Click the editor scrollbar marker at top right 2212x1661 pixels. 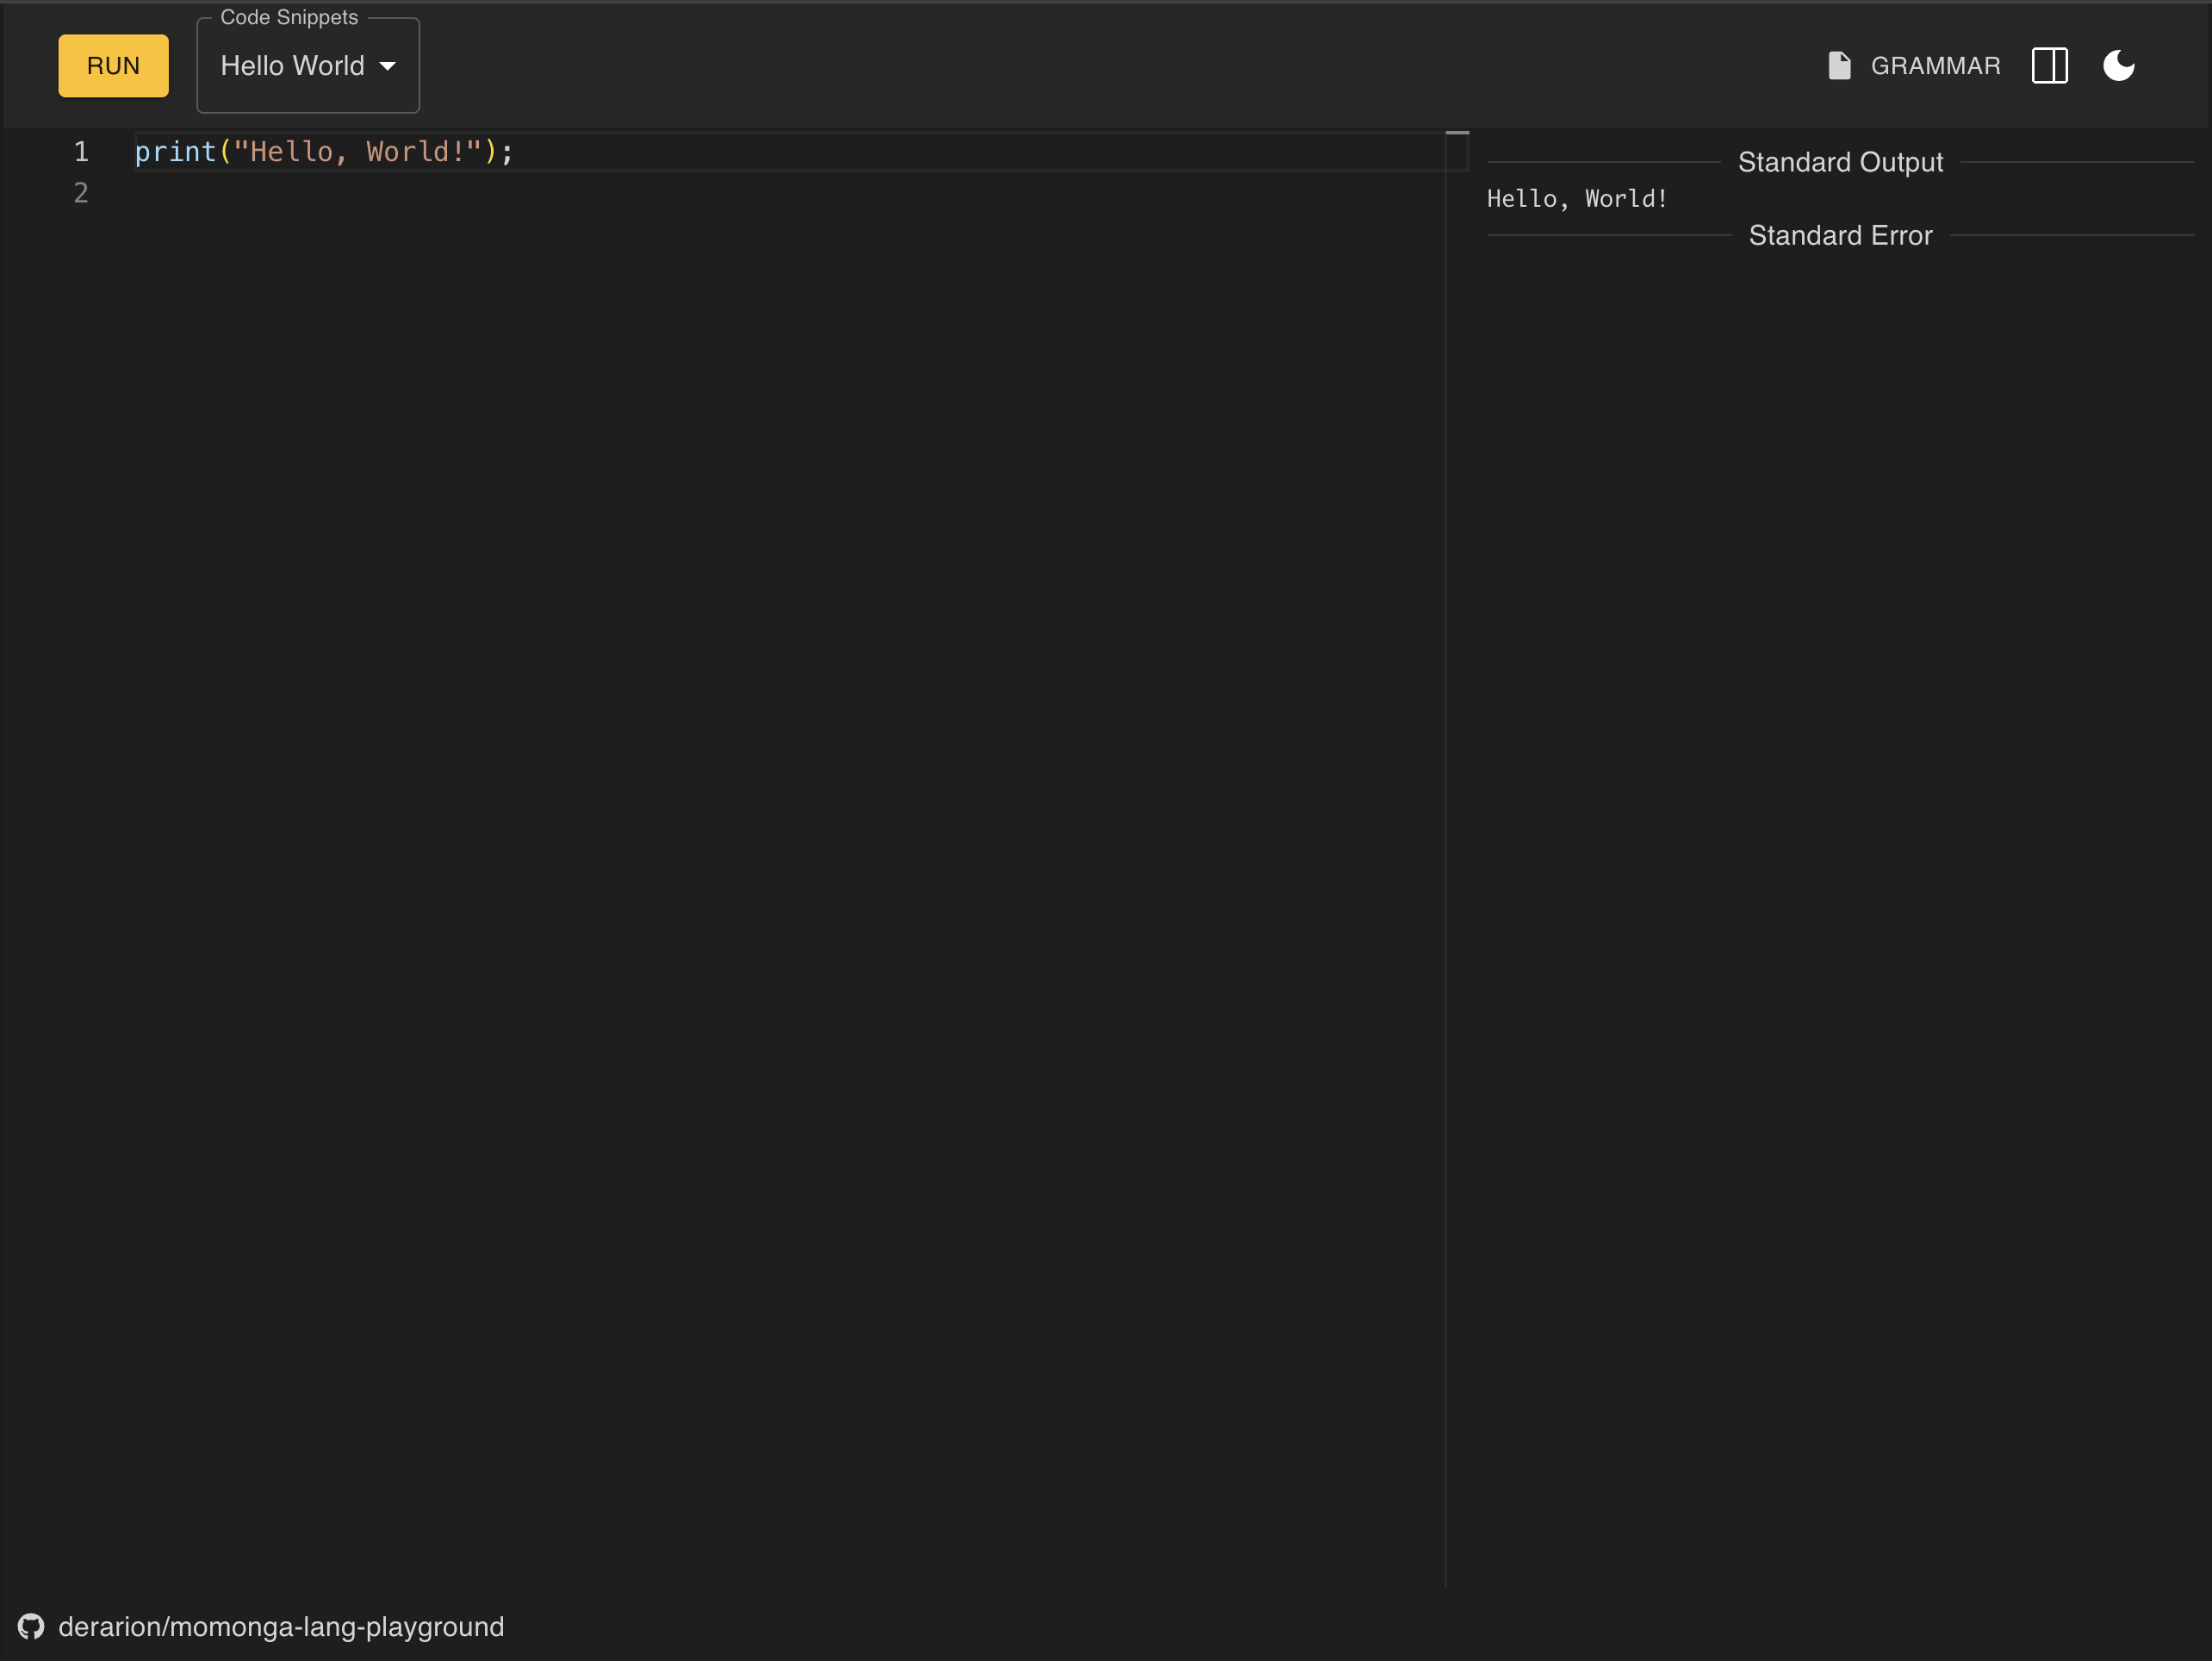[1457, 133]
